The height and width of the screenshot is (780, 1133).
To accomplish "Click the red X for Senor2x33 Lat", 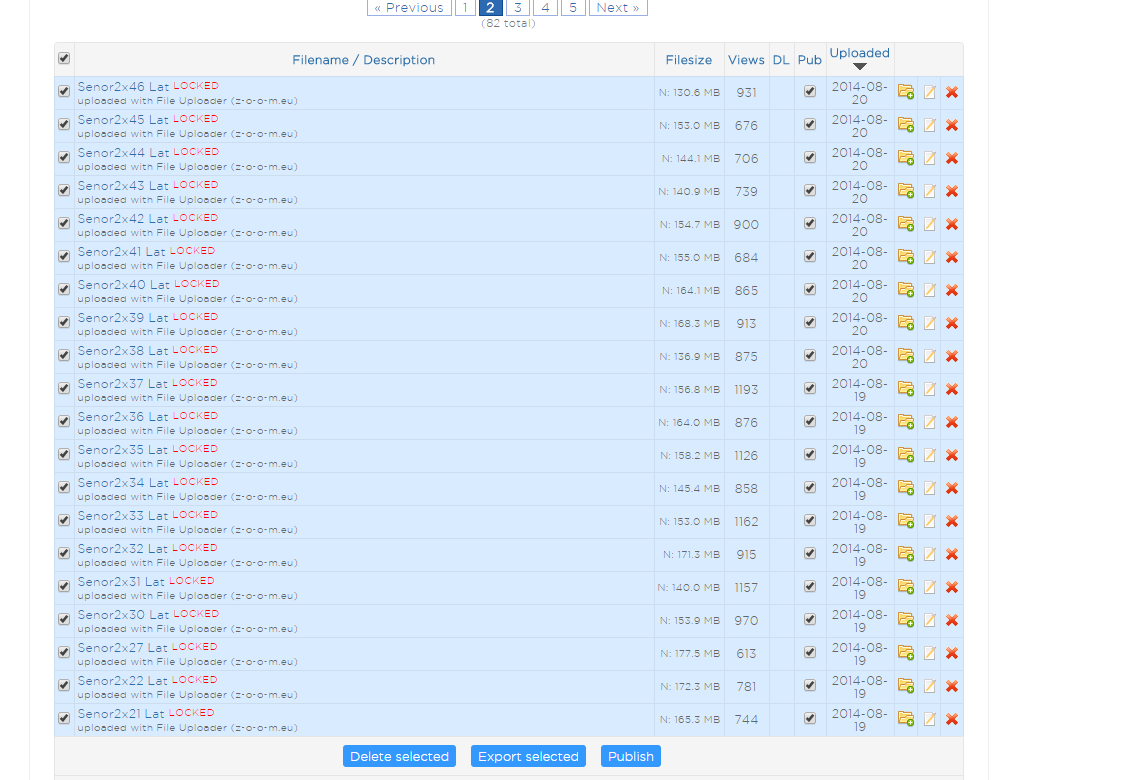I will coord(952,521).
